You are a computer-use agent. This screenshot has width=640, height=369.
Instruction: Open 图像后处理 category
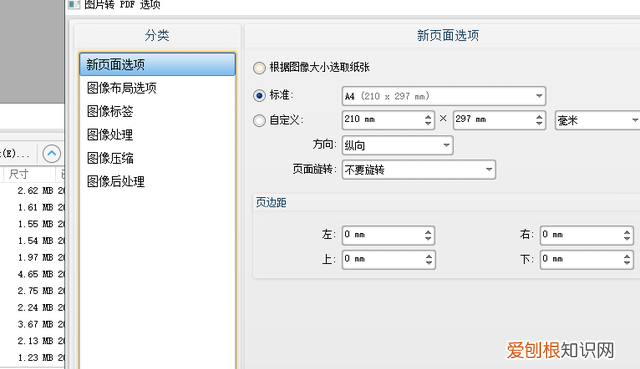coord(158,181)
